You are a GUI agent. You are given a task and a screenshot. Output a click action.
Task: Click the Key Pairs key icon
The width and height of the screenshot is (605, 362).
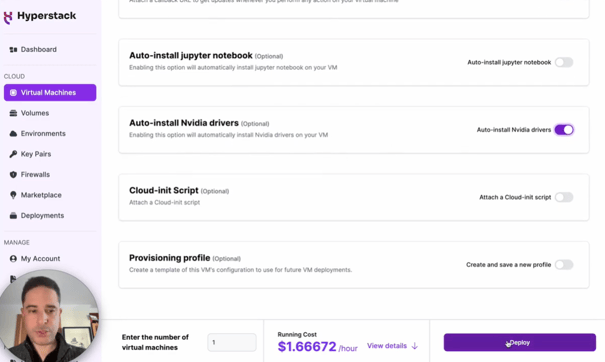pos(14,154)
